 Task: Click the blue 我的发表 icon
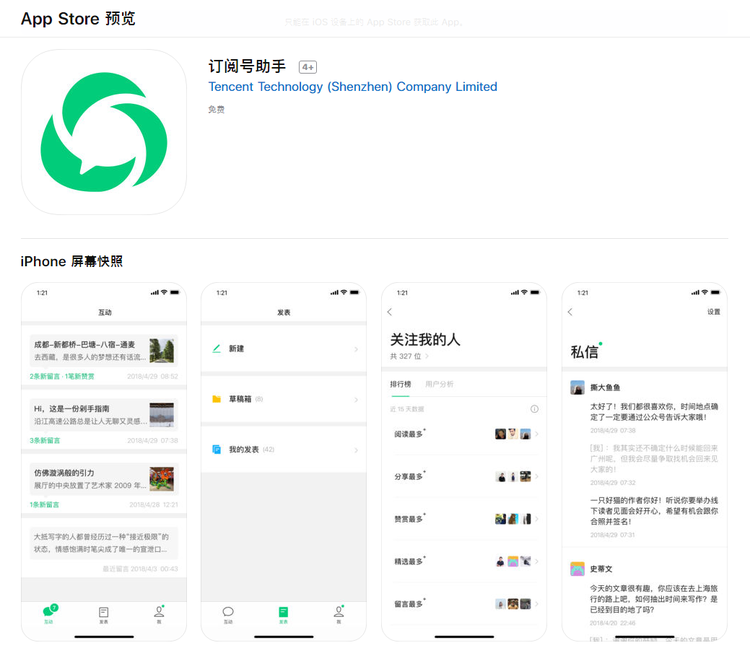(216, 450)
